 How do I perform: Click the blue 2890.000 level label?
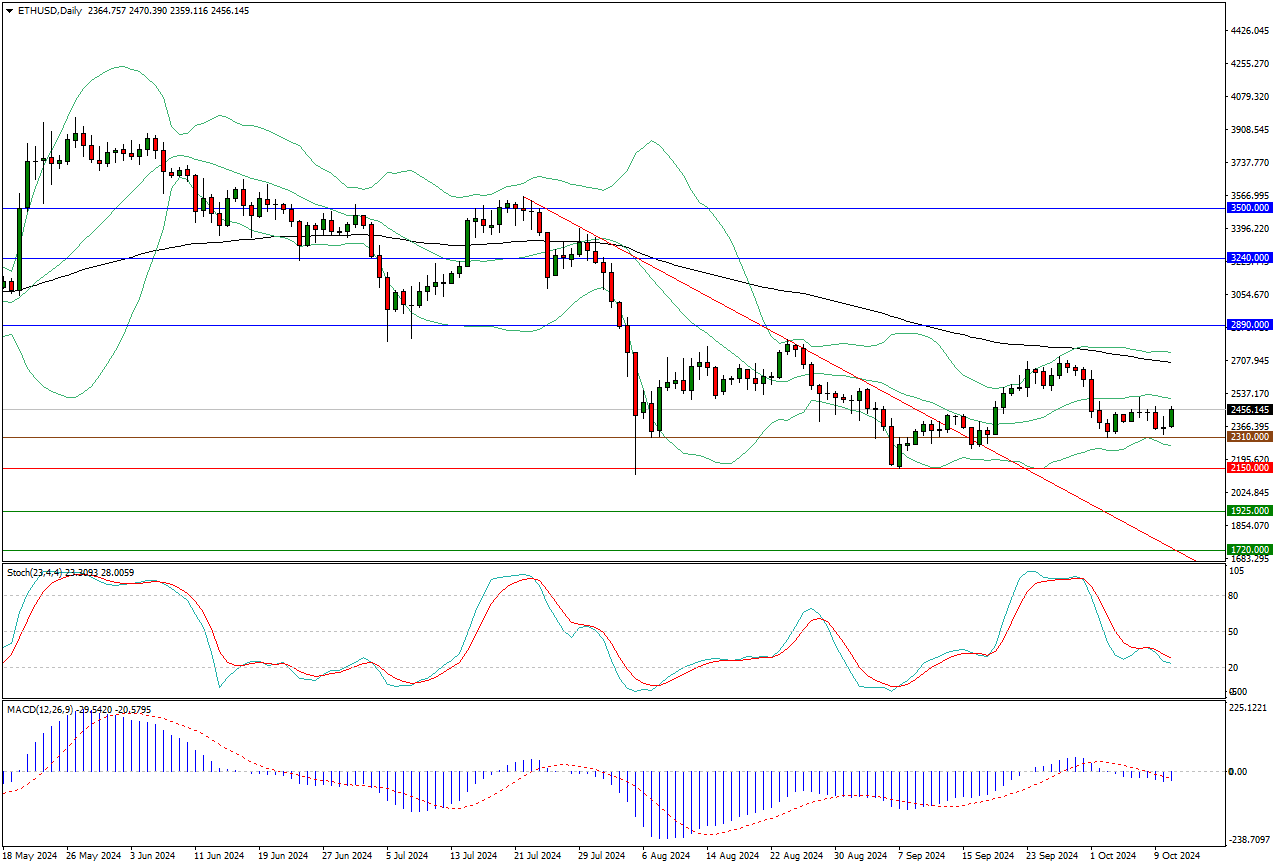pyautogui.click(x=1249, y=325)
